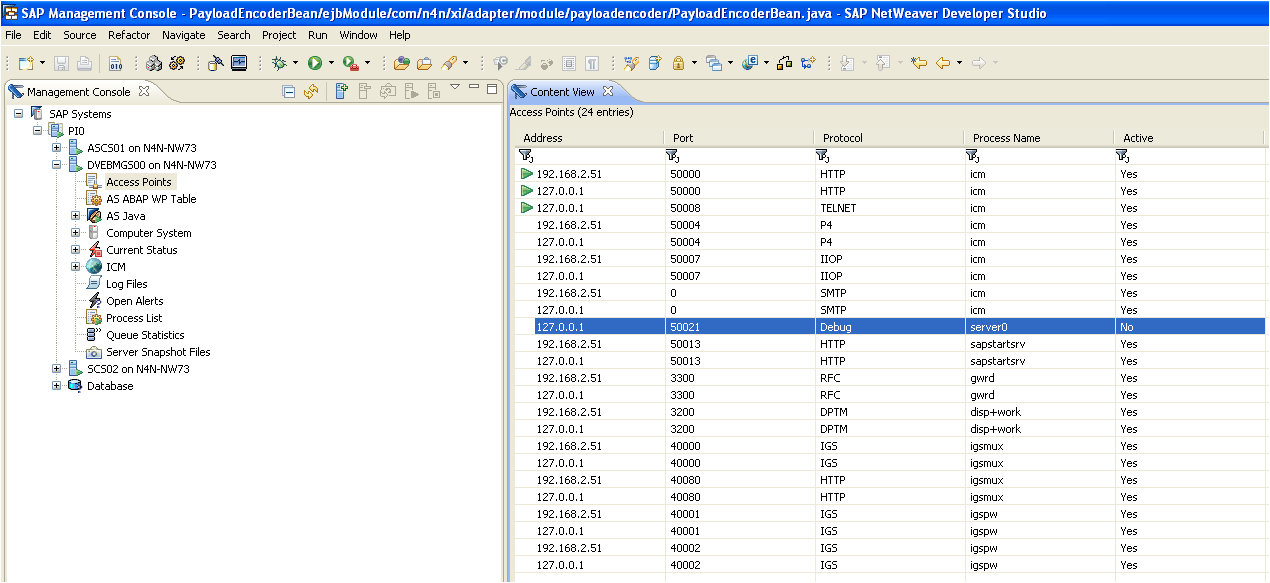The height and width of the screenshot is (583, 1270).
Task: Click the yellow Back arrow icon
Action: (942, 63)
